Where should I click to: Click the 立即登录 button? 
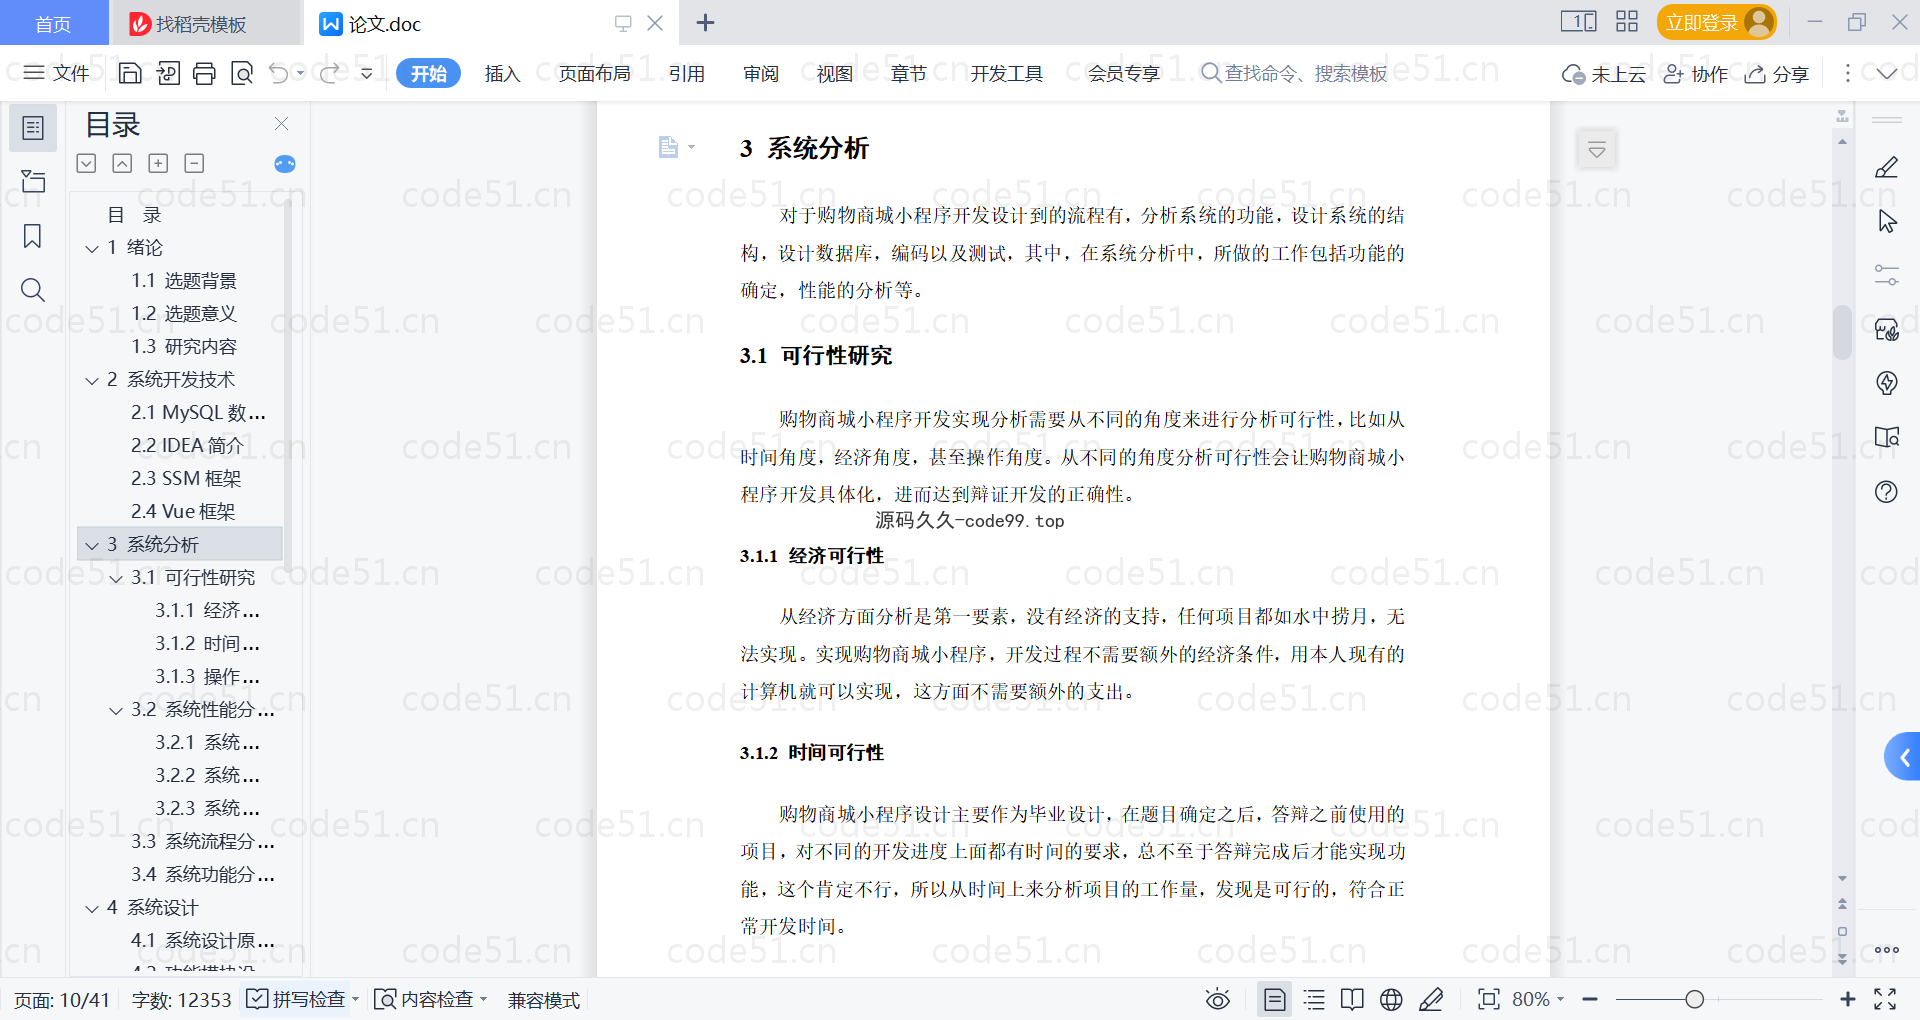(1716, 22)
